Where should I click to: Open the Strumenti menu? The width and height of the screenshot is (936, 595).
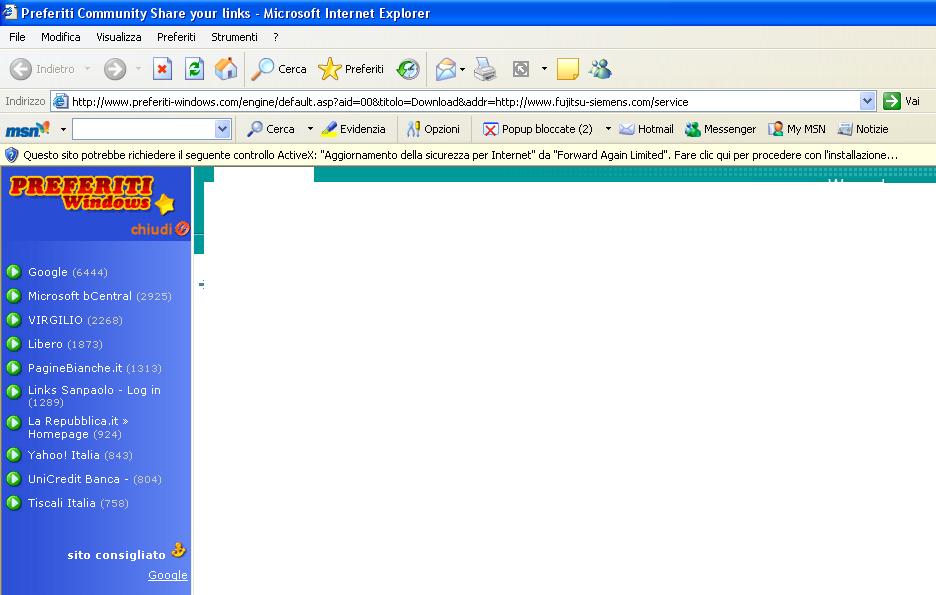(234, 37)
